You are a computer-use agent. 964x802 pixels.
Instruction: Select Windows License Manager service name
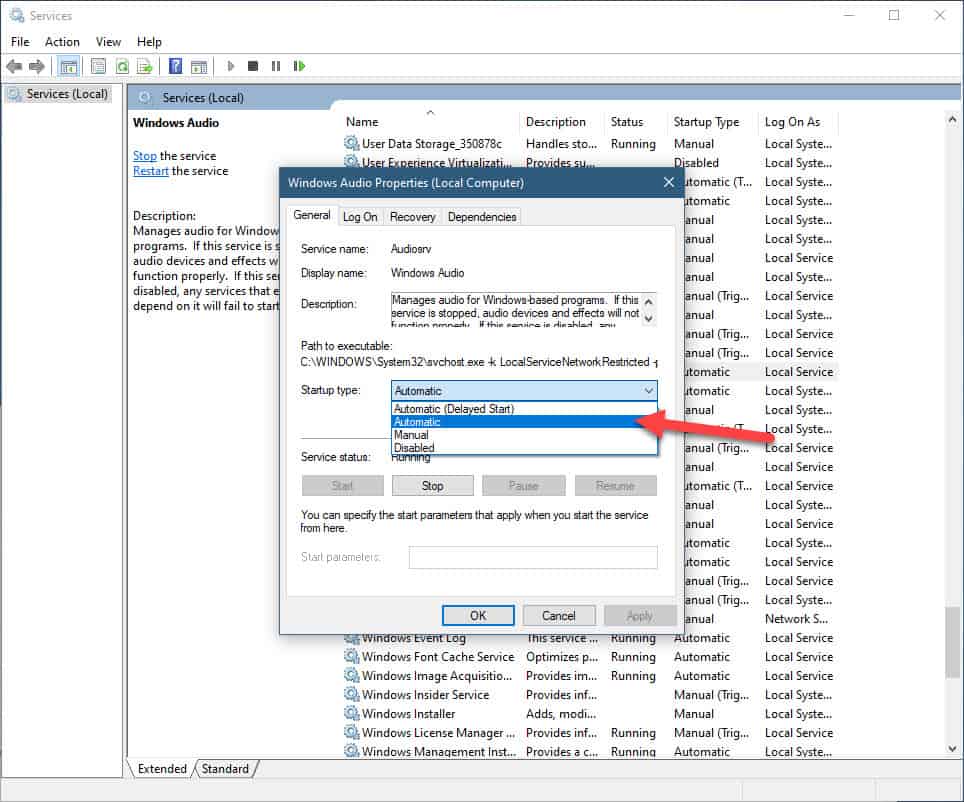tap(438, 733)
